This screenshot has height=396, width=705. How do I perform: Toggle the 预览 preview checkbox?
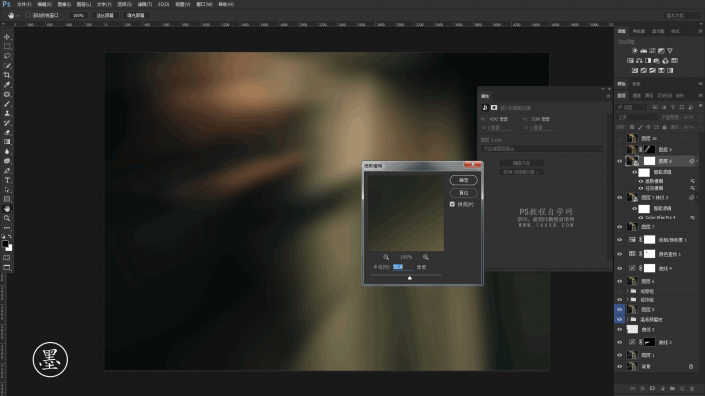pyautogui.click(x=452, y=205)
